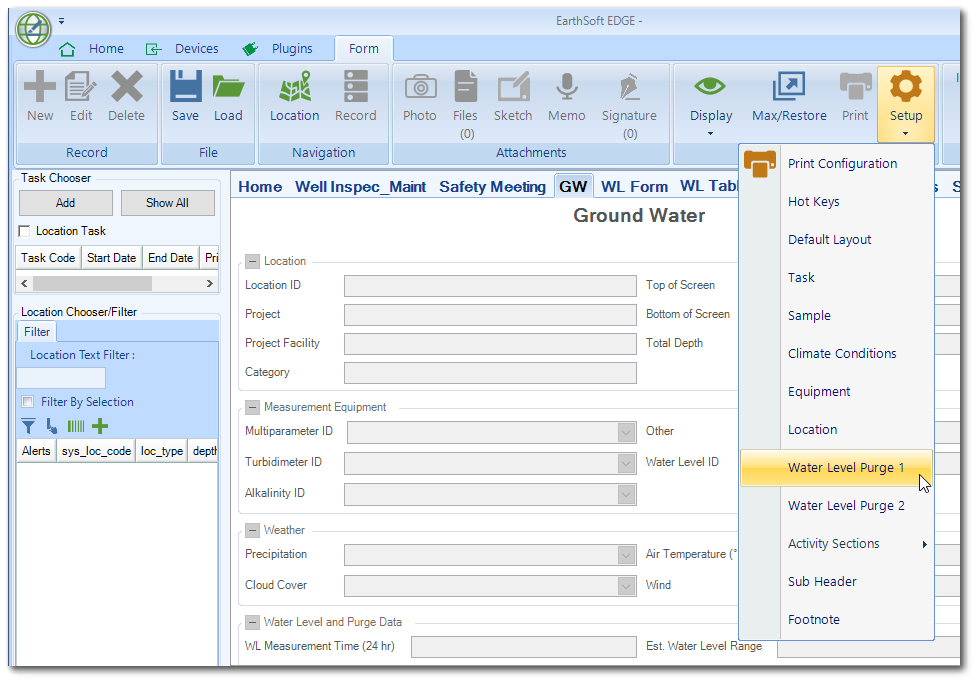Load a data file
Viewport: 976px width, 682px height.
click(x=228, y=95)
